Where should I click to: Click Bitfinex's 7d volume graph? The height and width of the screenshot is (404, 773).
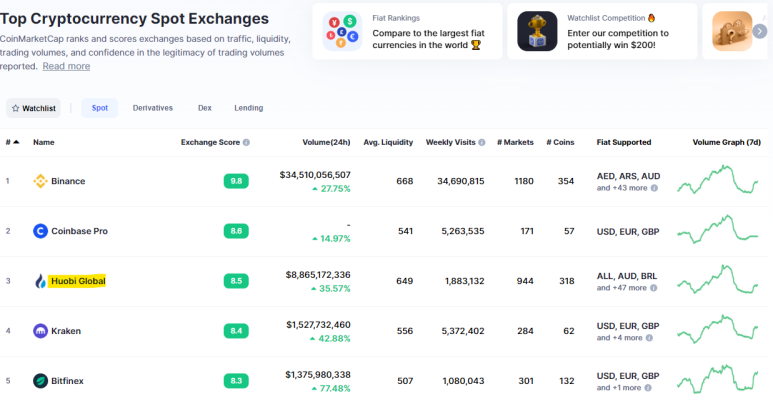point(718,379)
